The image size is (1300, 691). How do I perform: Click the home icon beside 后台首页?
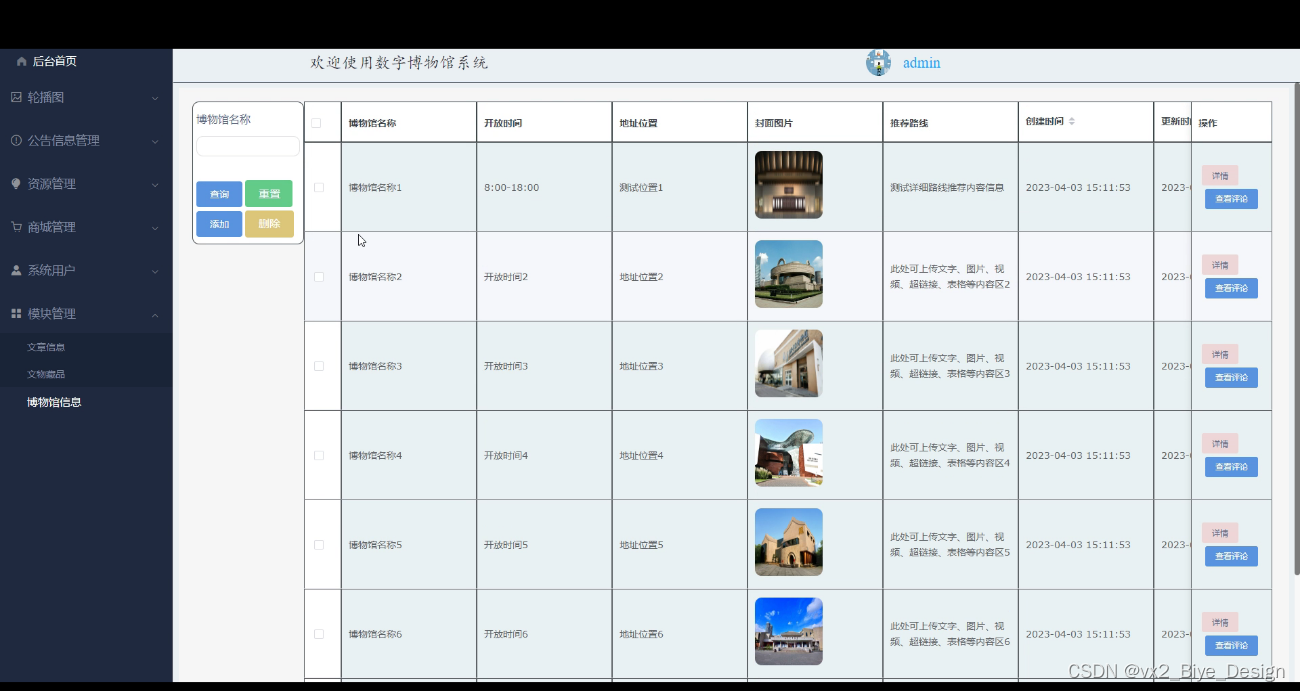pyautogui.click(x=22, y=62)
